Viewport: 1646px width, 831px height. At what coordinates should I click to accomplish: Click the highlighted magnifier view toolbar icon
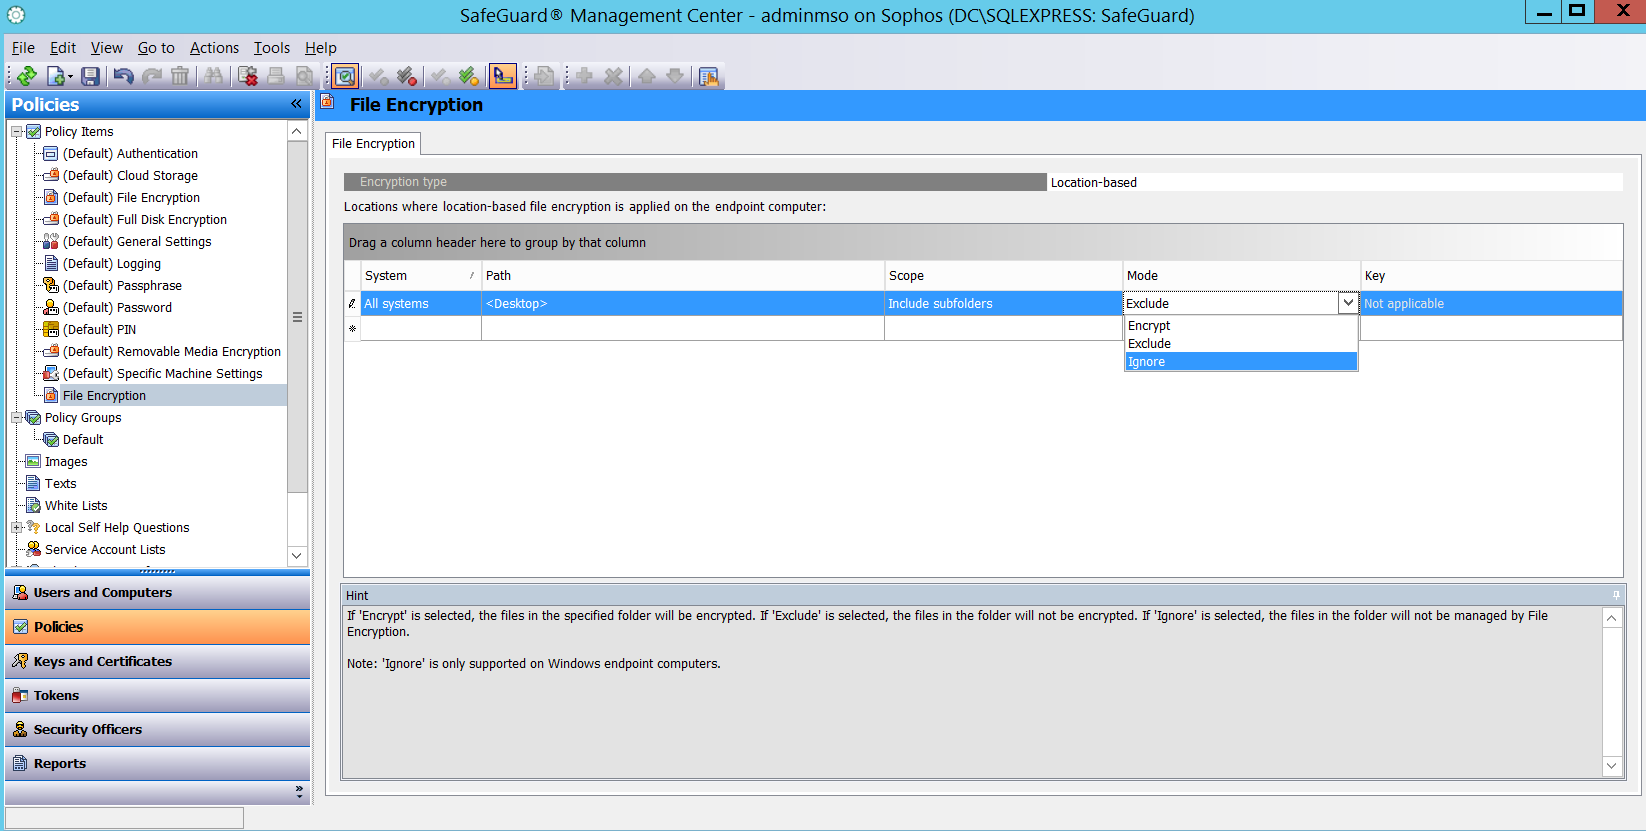[x=345, y=76]
